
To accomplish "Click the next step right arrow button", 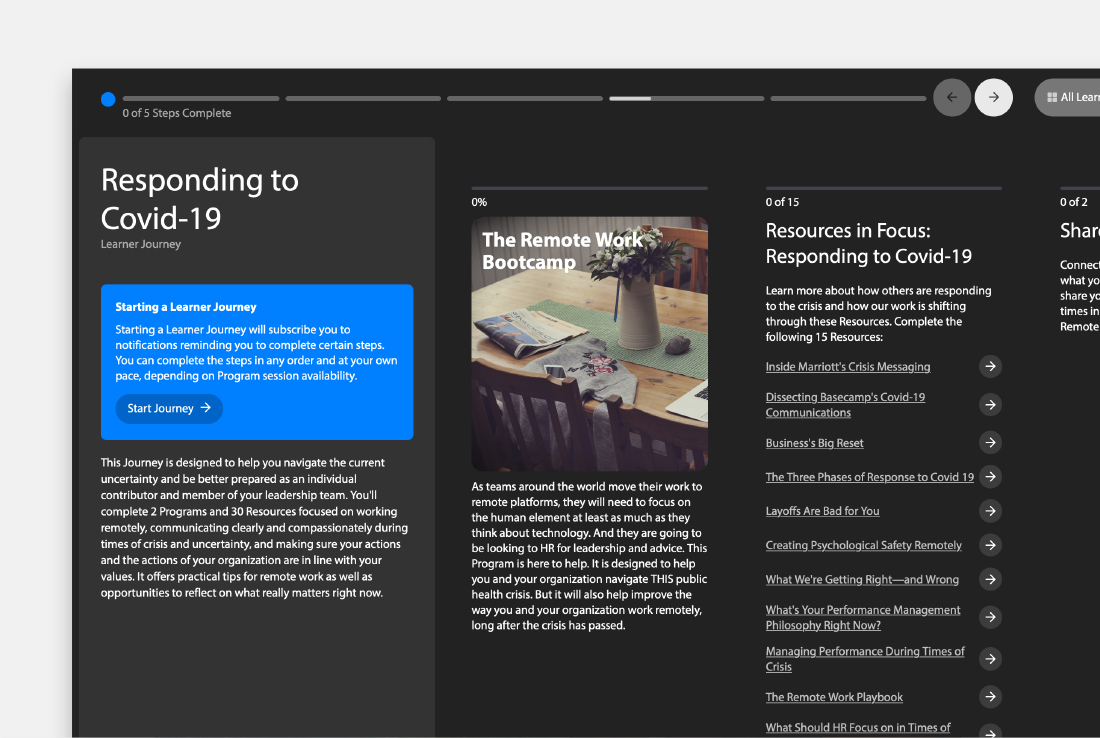I will (993, 98).
